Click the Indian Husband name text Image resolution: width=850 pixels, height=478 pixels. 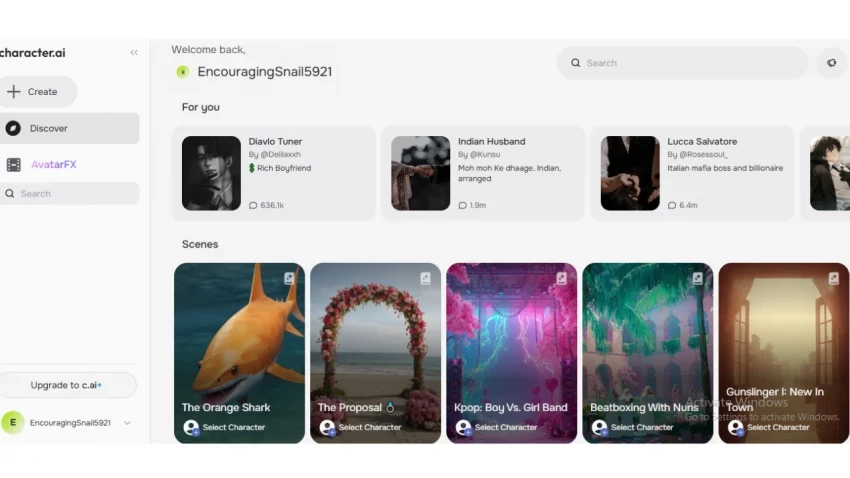tap(492, 141)
